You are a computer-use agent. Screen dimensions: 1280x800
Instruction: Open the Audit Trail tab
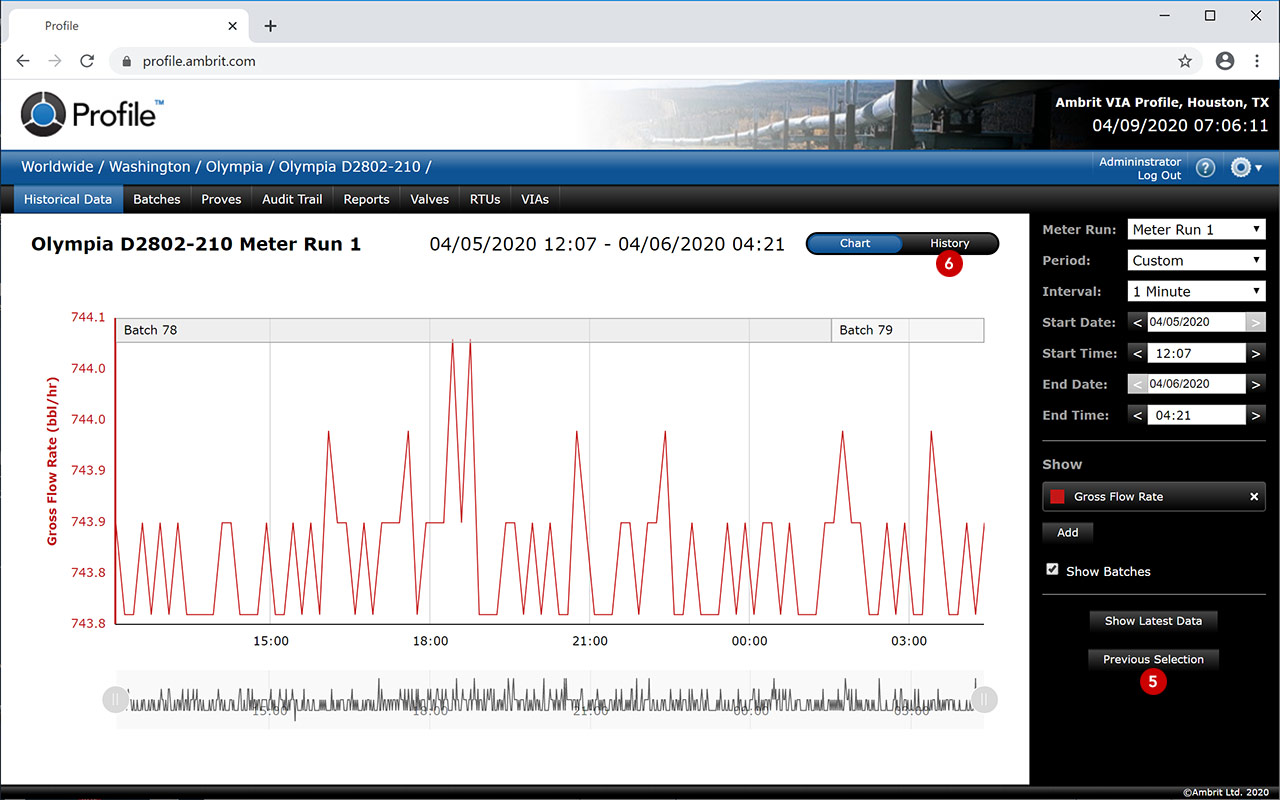[x=292, y=199]
